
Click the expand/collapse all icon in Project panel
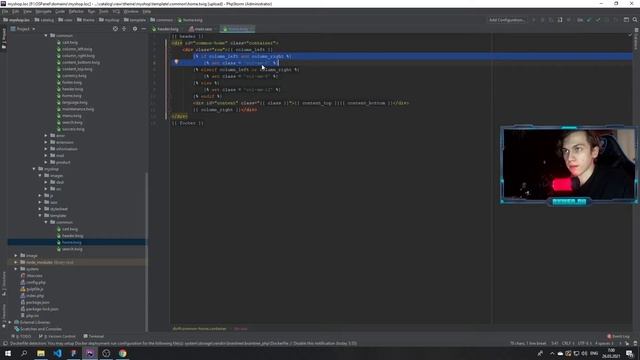[124, 29]
